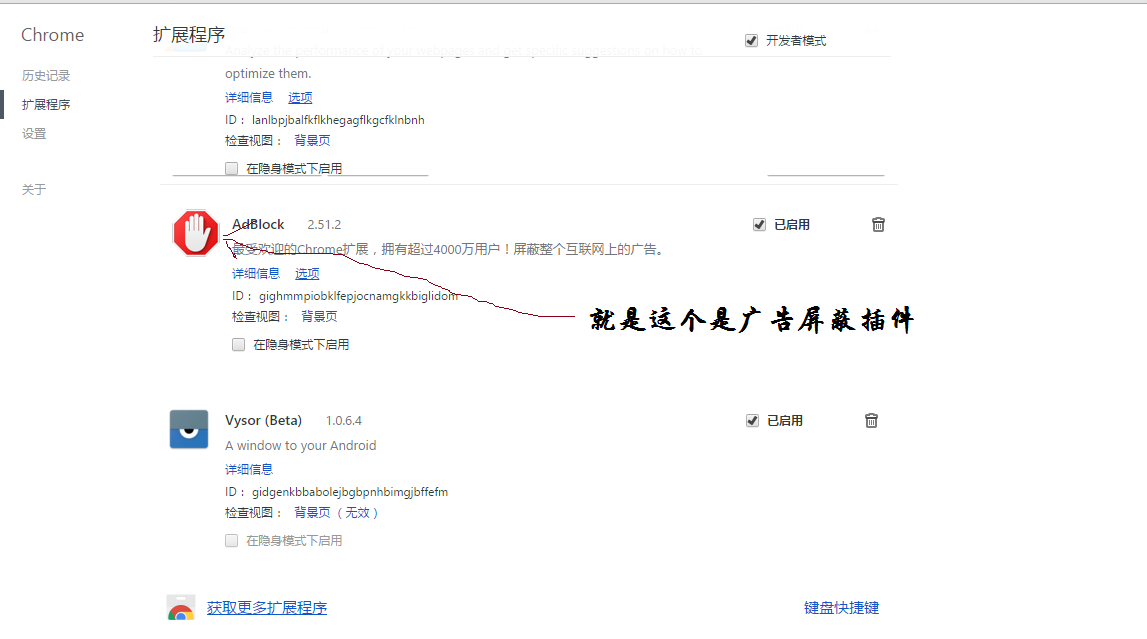This screenshot has width=1147, height=639.
Task: Click the Chrome heading in sidebar
Action: [x=53, y=35]
